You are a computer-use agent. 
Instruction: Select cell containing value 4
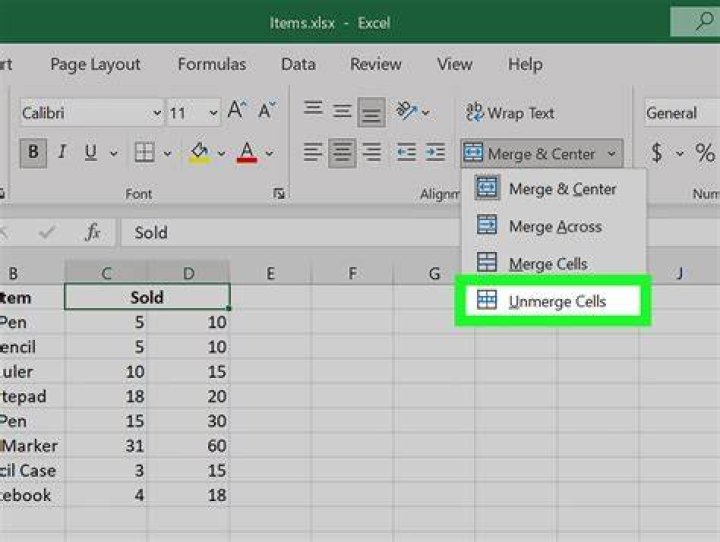(106, 495)
